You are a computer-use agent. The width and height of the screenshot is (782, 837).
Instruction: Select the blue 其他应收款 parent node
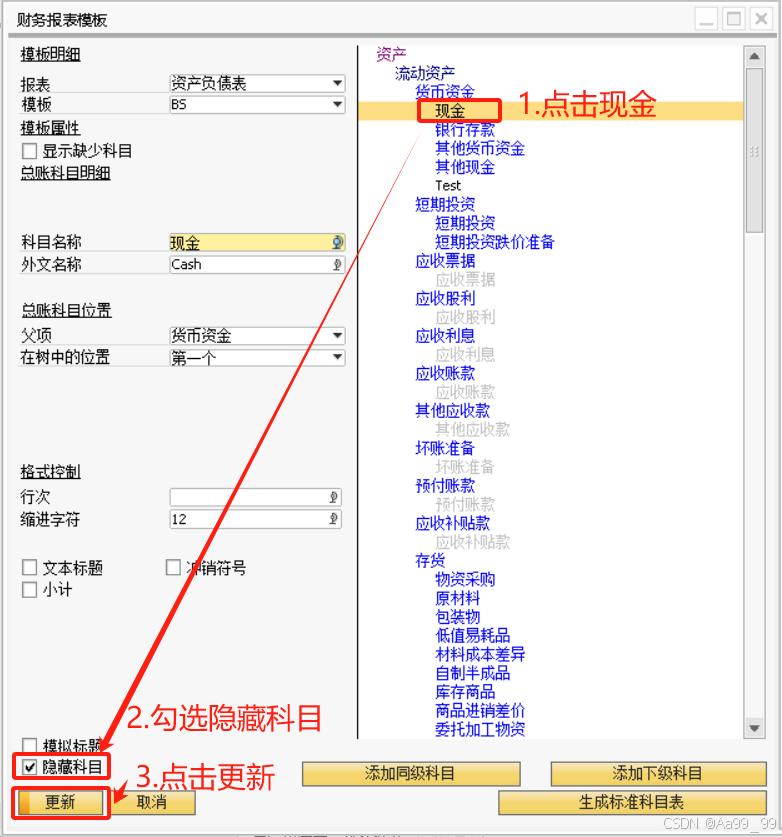pyautogui.click(x=453, y=410)
